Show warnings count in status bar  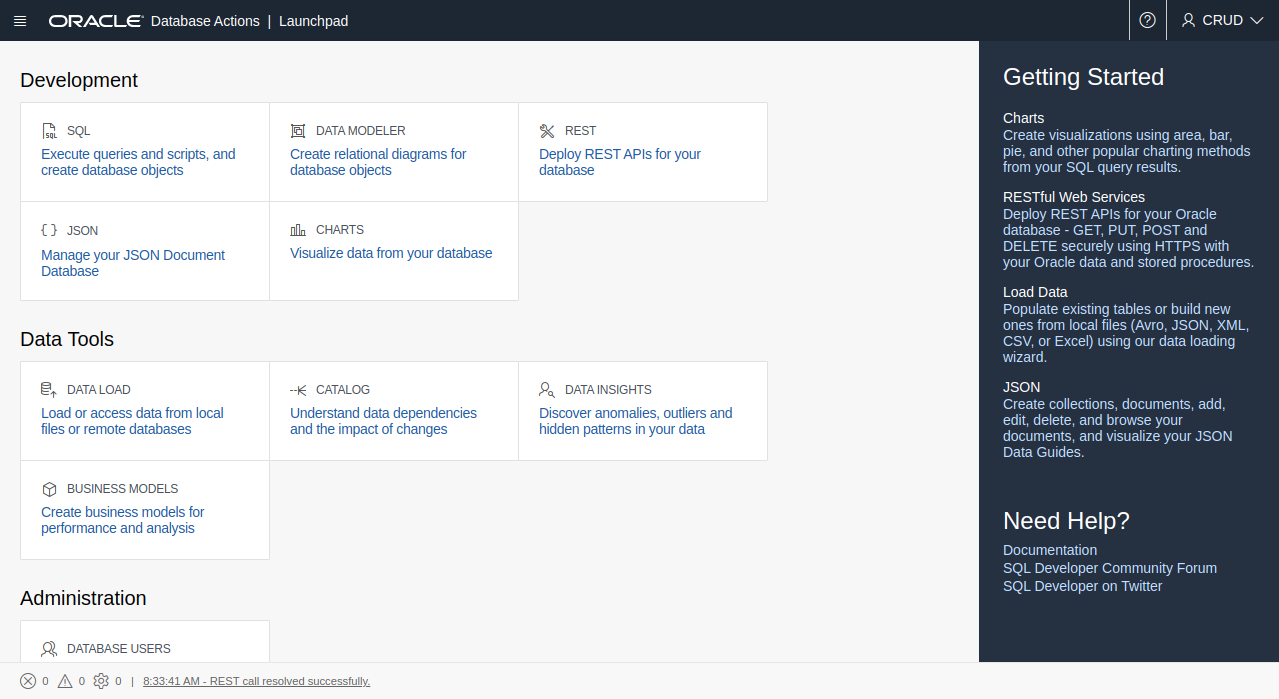[x=65, y=681]
